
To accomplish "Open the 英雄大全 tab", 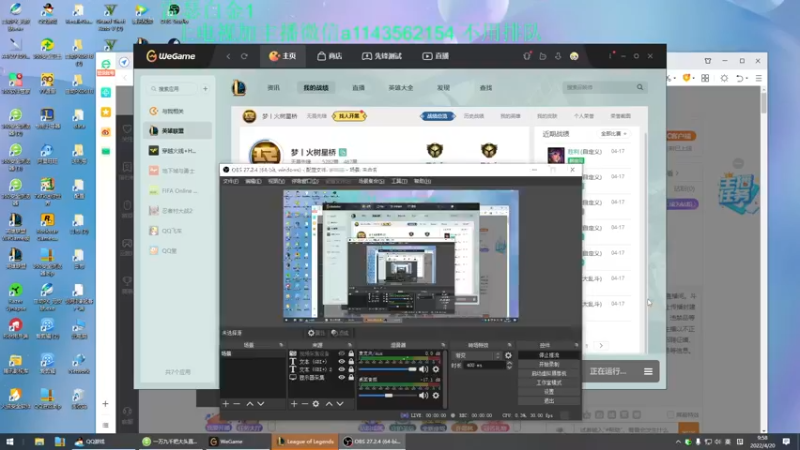I will (x=401, y=88).
